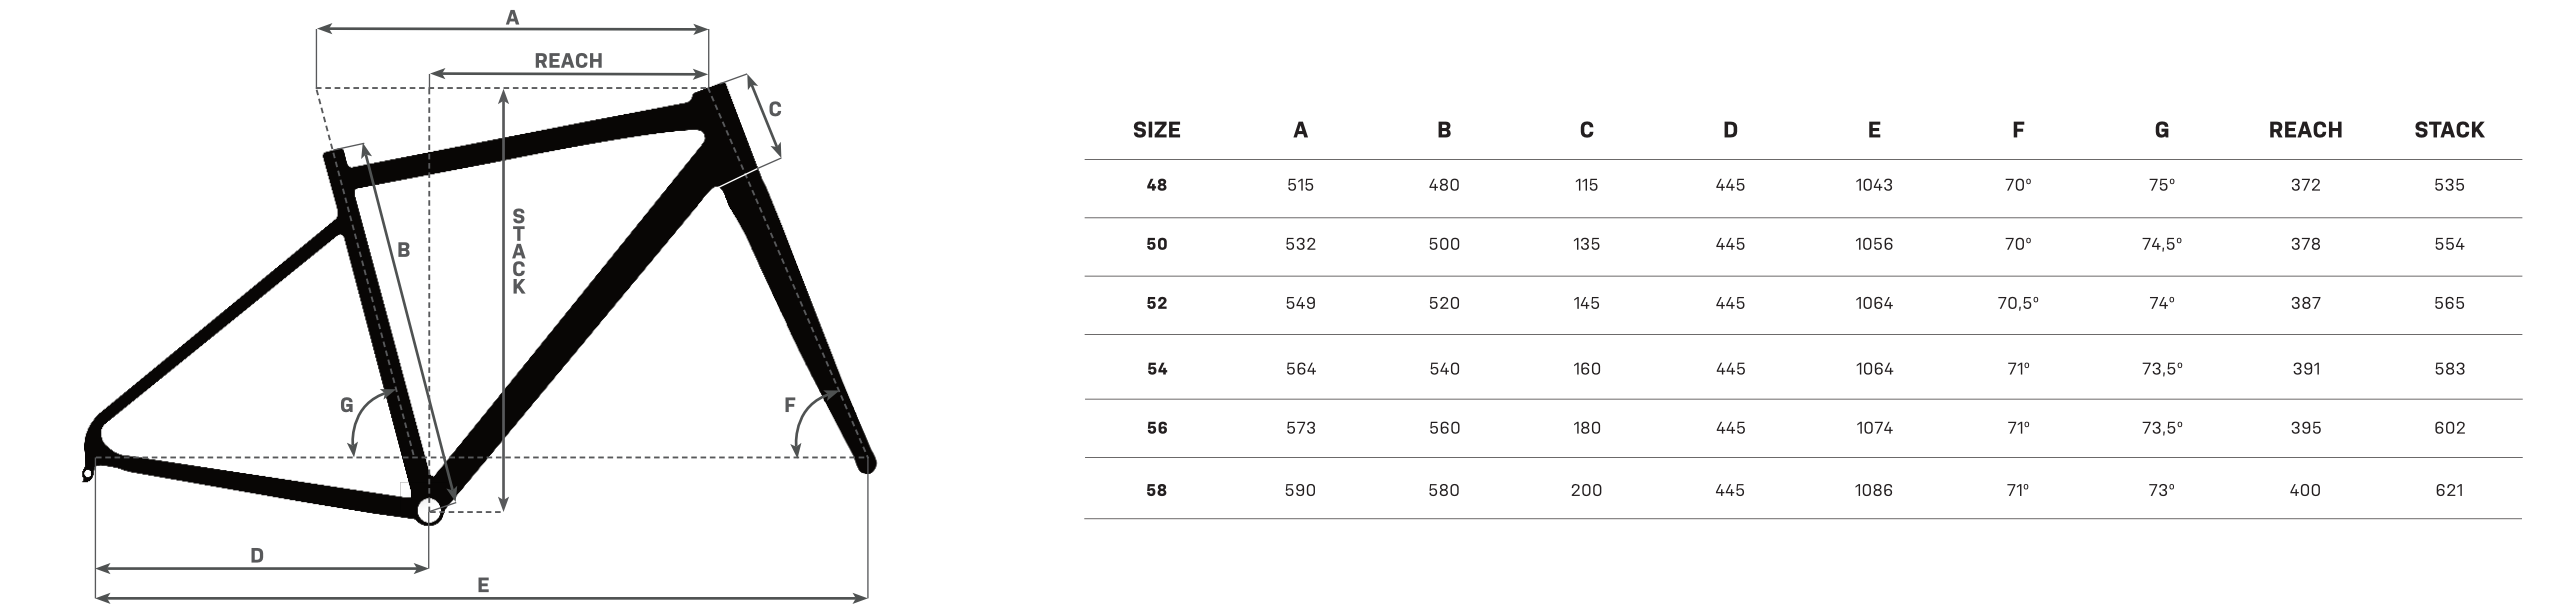The width and height of the screenshot is (2560, 616).
Task: Click the G column header in table
Action: tap(2161, 130)
